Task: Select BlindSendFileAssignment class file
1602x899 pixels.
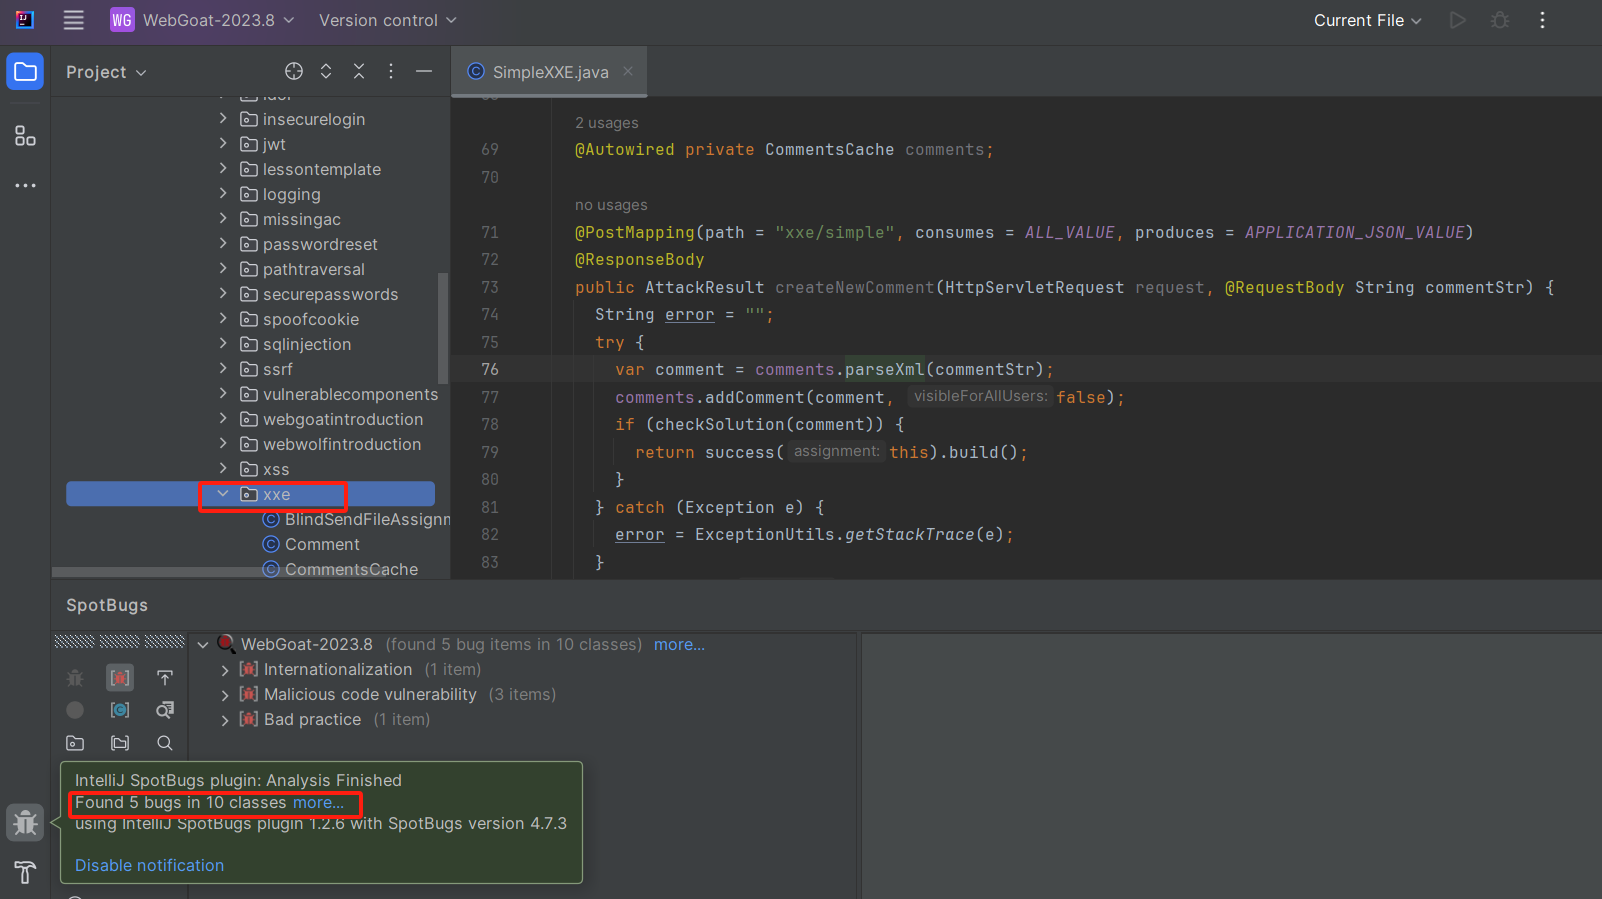Action: coord(356,519)
